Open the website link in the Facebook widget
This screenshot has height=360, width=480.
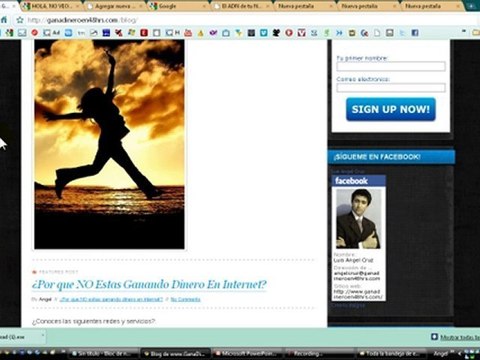358,294
